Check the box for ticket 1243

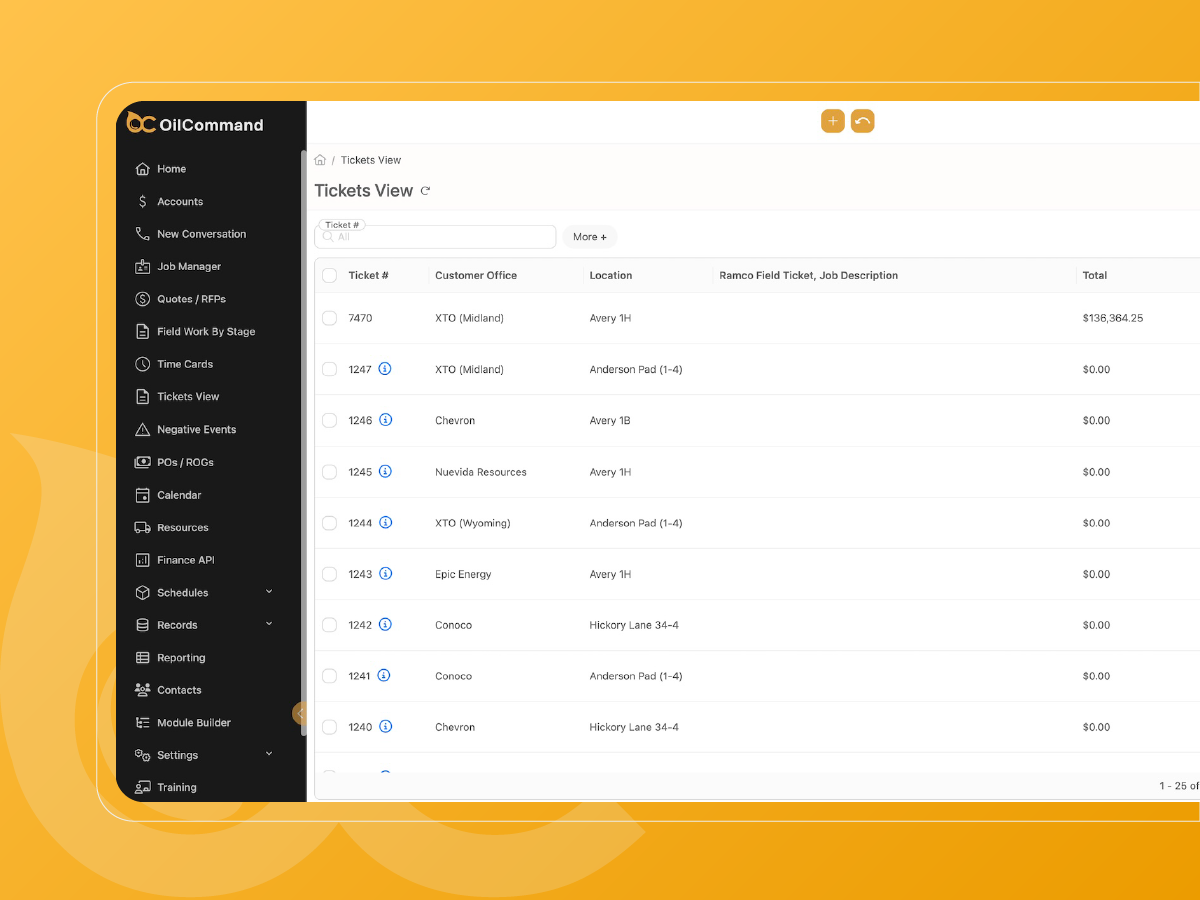coord(329,574)
